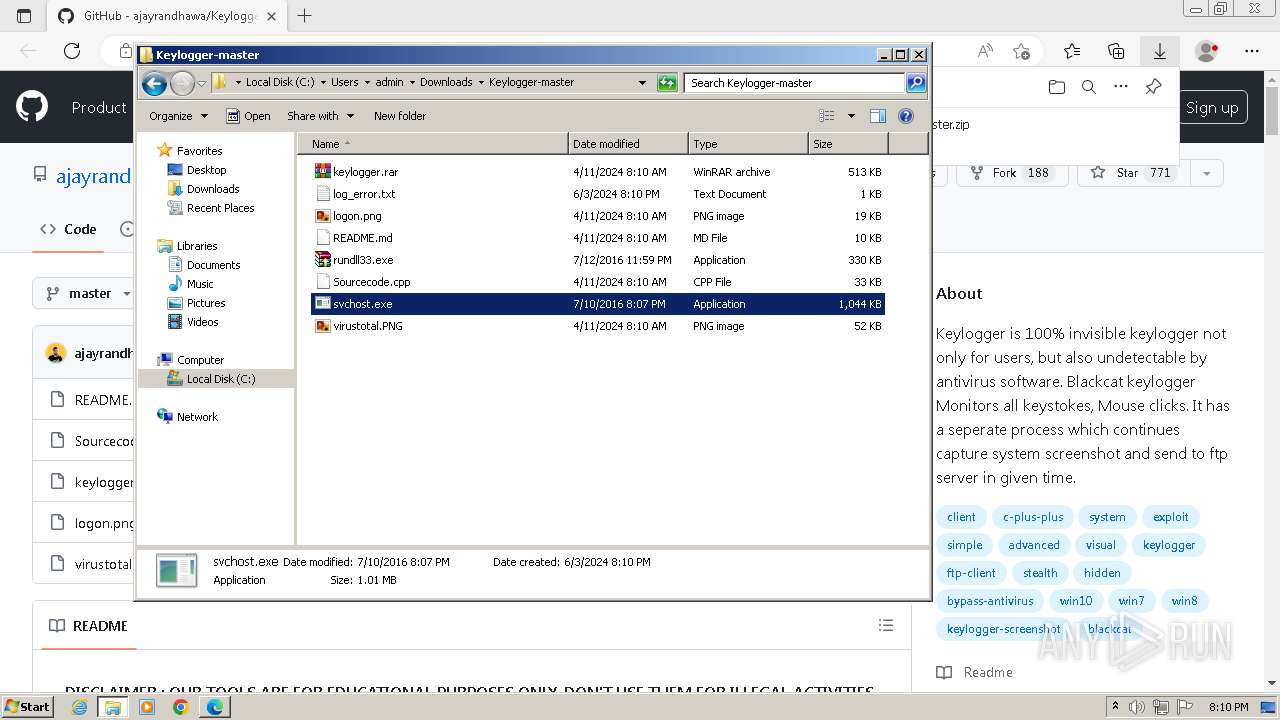Image resolution: width=1280 pixels, height=720 pixels.
Task: Click the search magnifier in Explorer
Action: pos(915,83)
